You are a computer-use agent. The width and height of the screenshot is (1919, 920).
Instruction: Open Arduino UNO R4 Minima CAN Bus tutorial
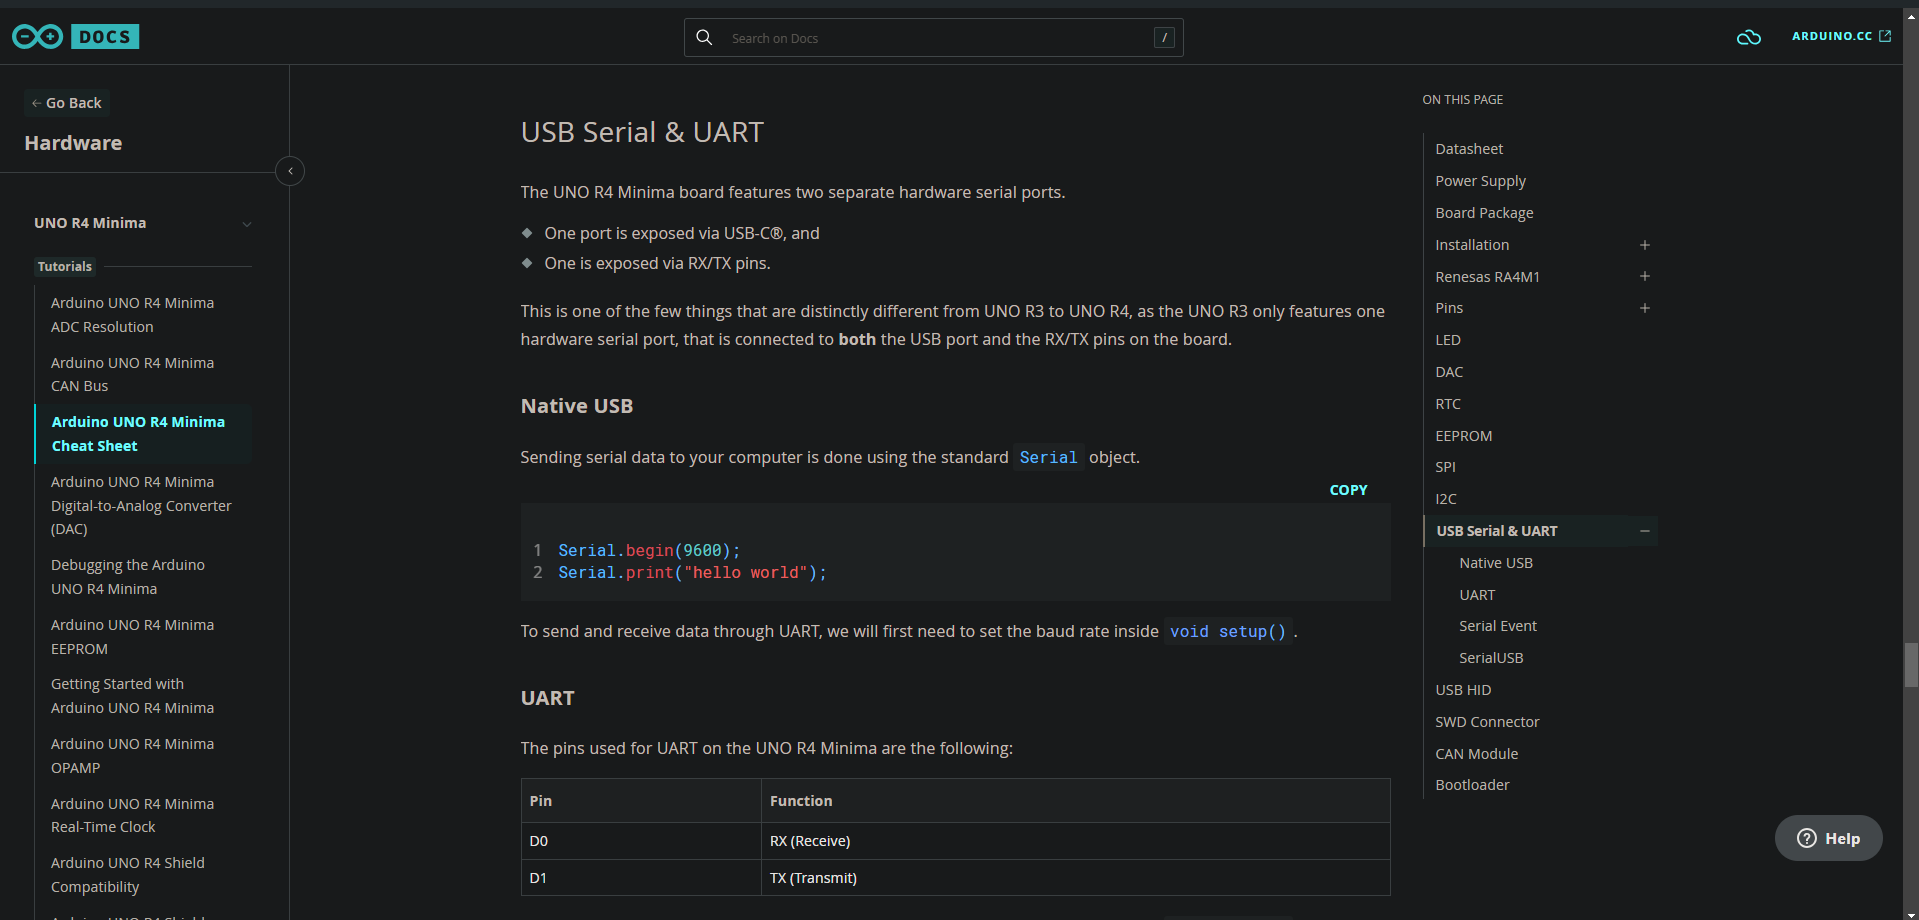point(132,374)
